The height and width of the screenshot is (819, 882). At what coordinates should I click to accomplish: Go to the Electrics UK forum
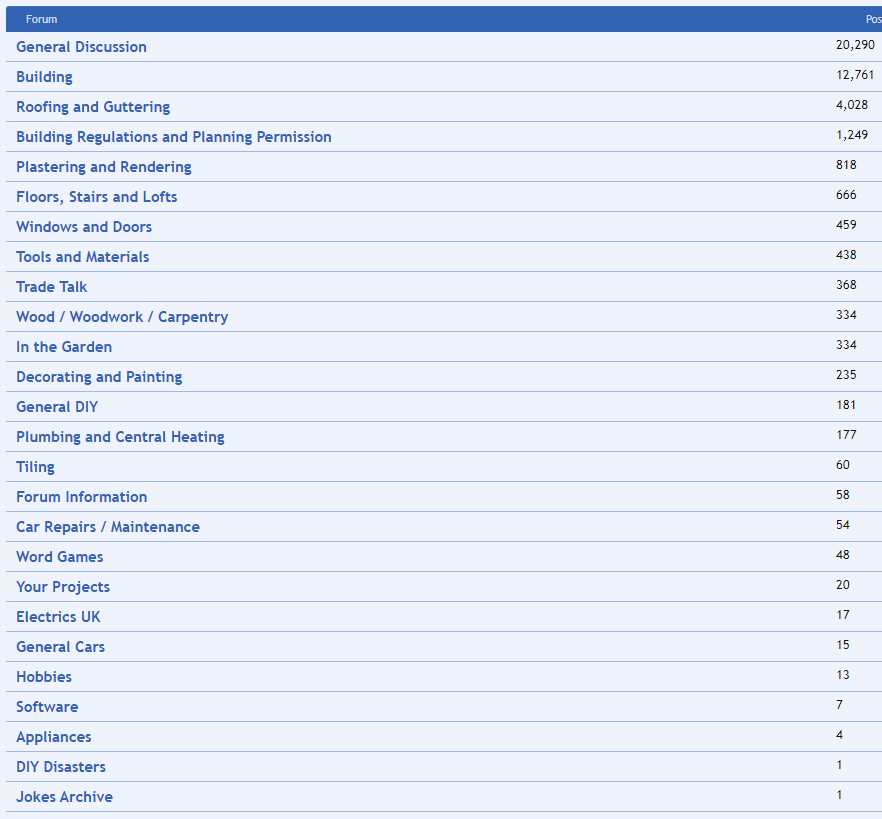pos(58,617)
